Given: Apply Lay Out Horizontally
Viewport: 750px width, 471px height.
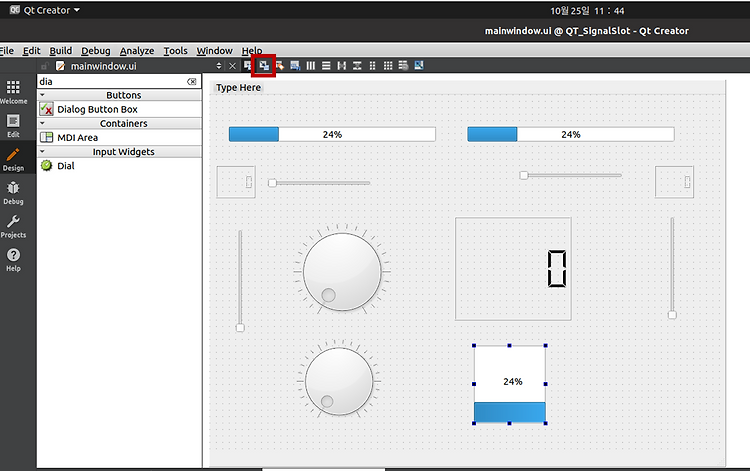Looking at the screenshot, I should (x=311, y=66).
